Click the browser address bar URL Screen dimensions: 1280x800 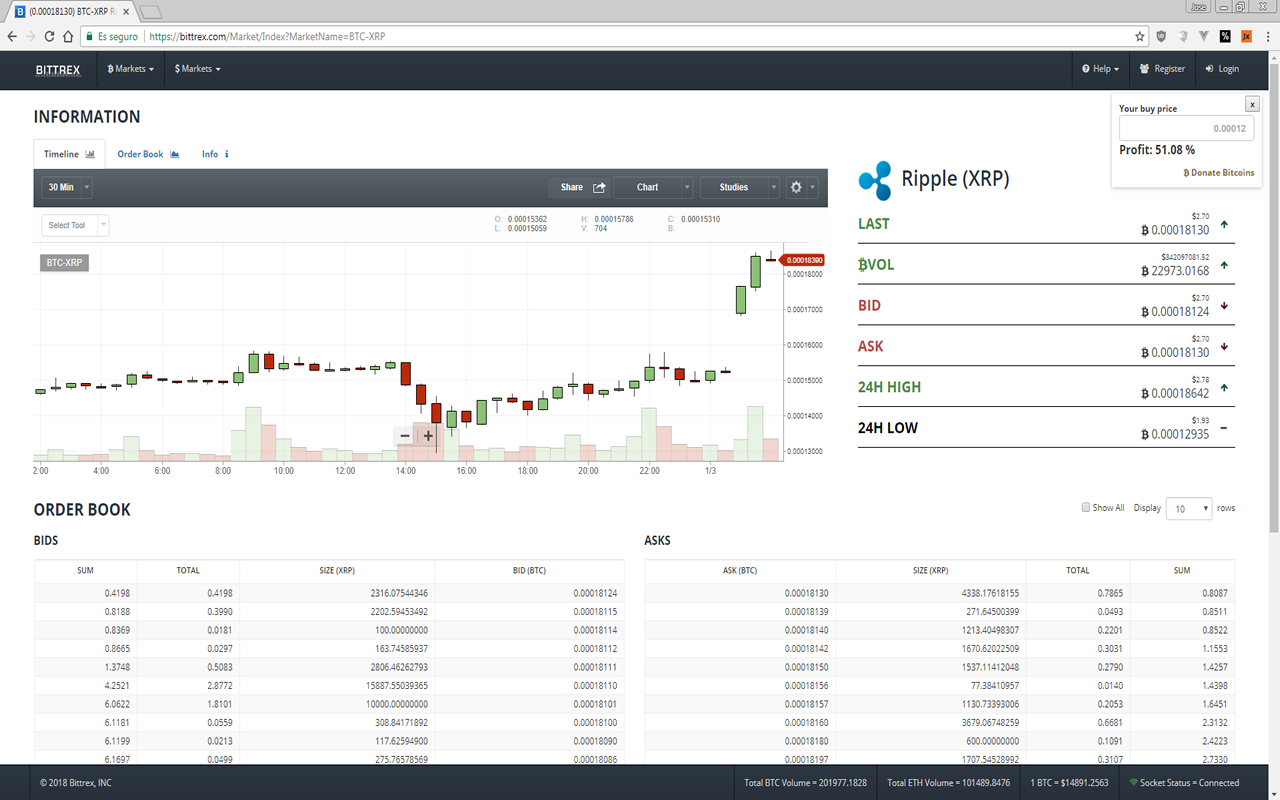click(x=267, y=36)
